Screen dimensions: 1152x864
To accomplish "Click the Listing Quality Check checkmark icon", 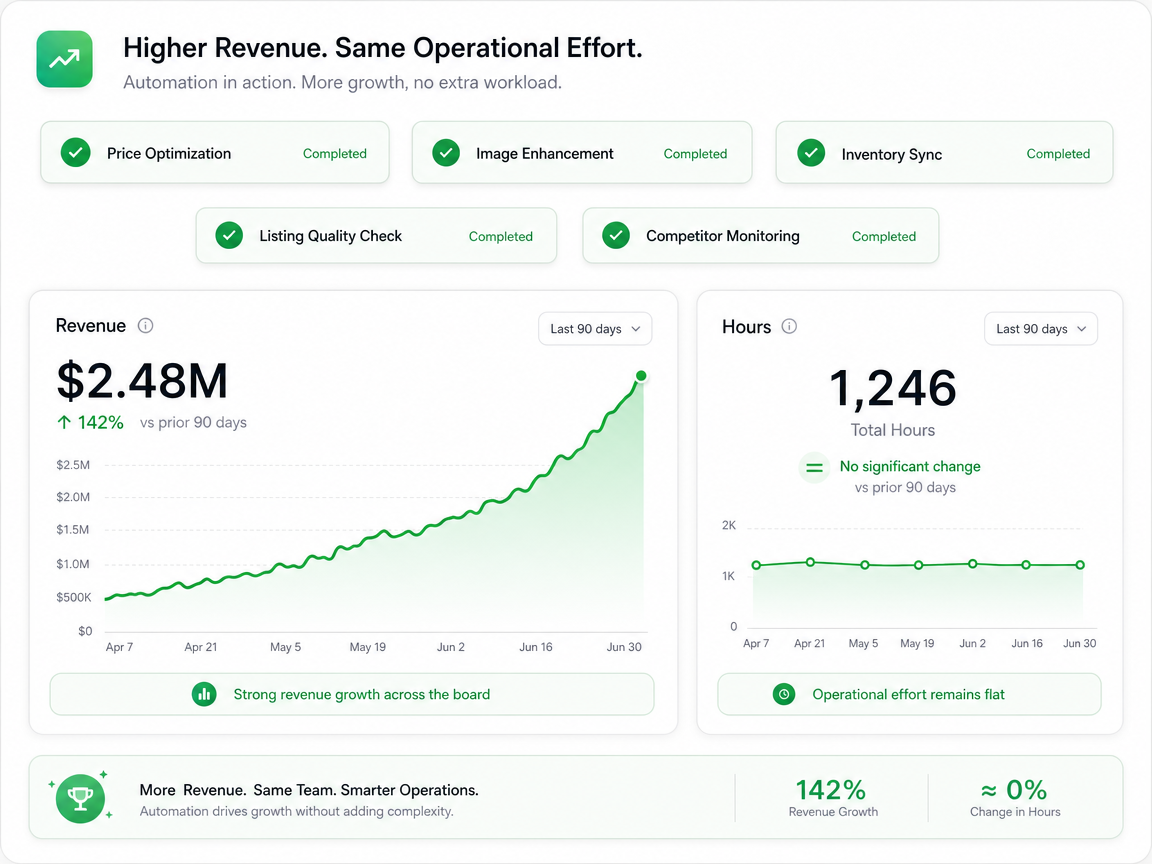I will [229, 236].
